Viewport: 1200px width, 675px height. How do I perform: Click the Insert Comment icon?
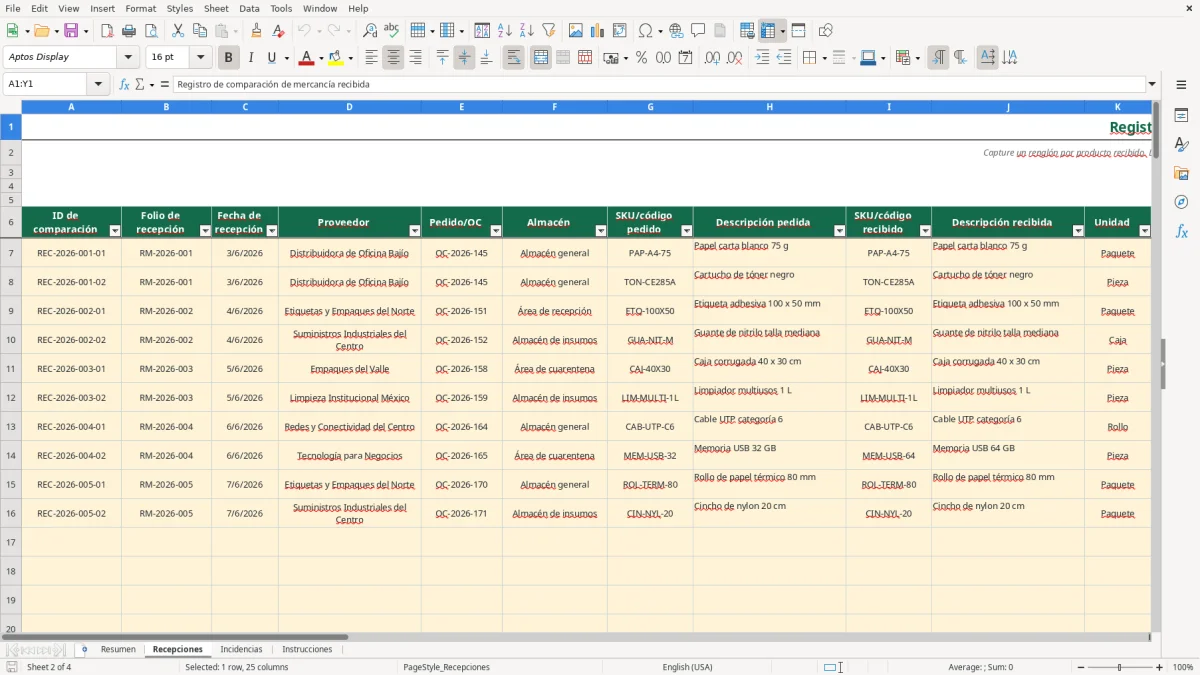coord(698,31)
